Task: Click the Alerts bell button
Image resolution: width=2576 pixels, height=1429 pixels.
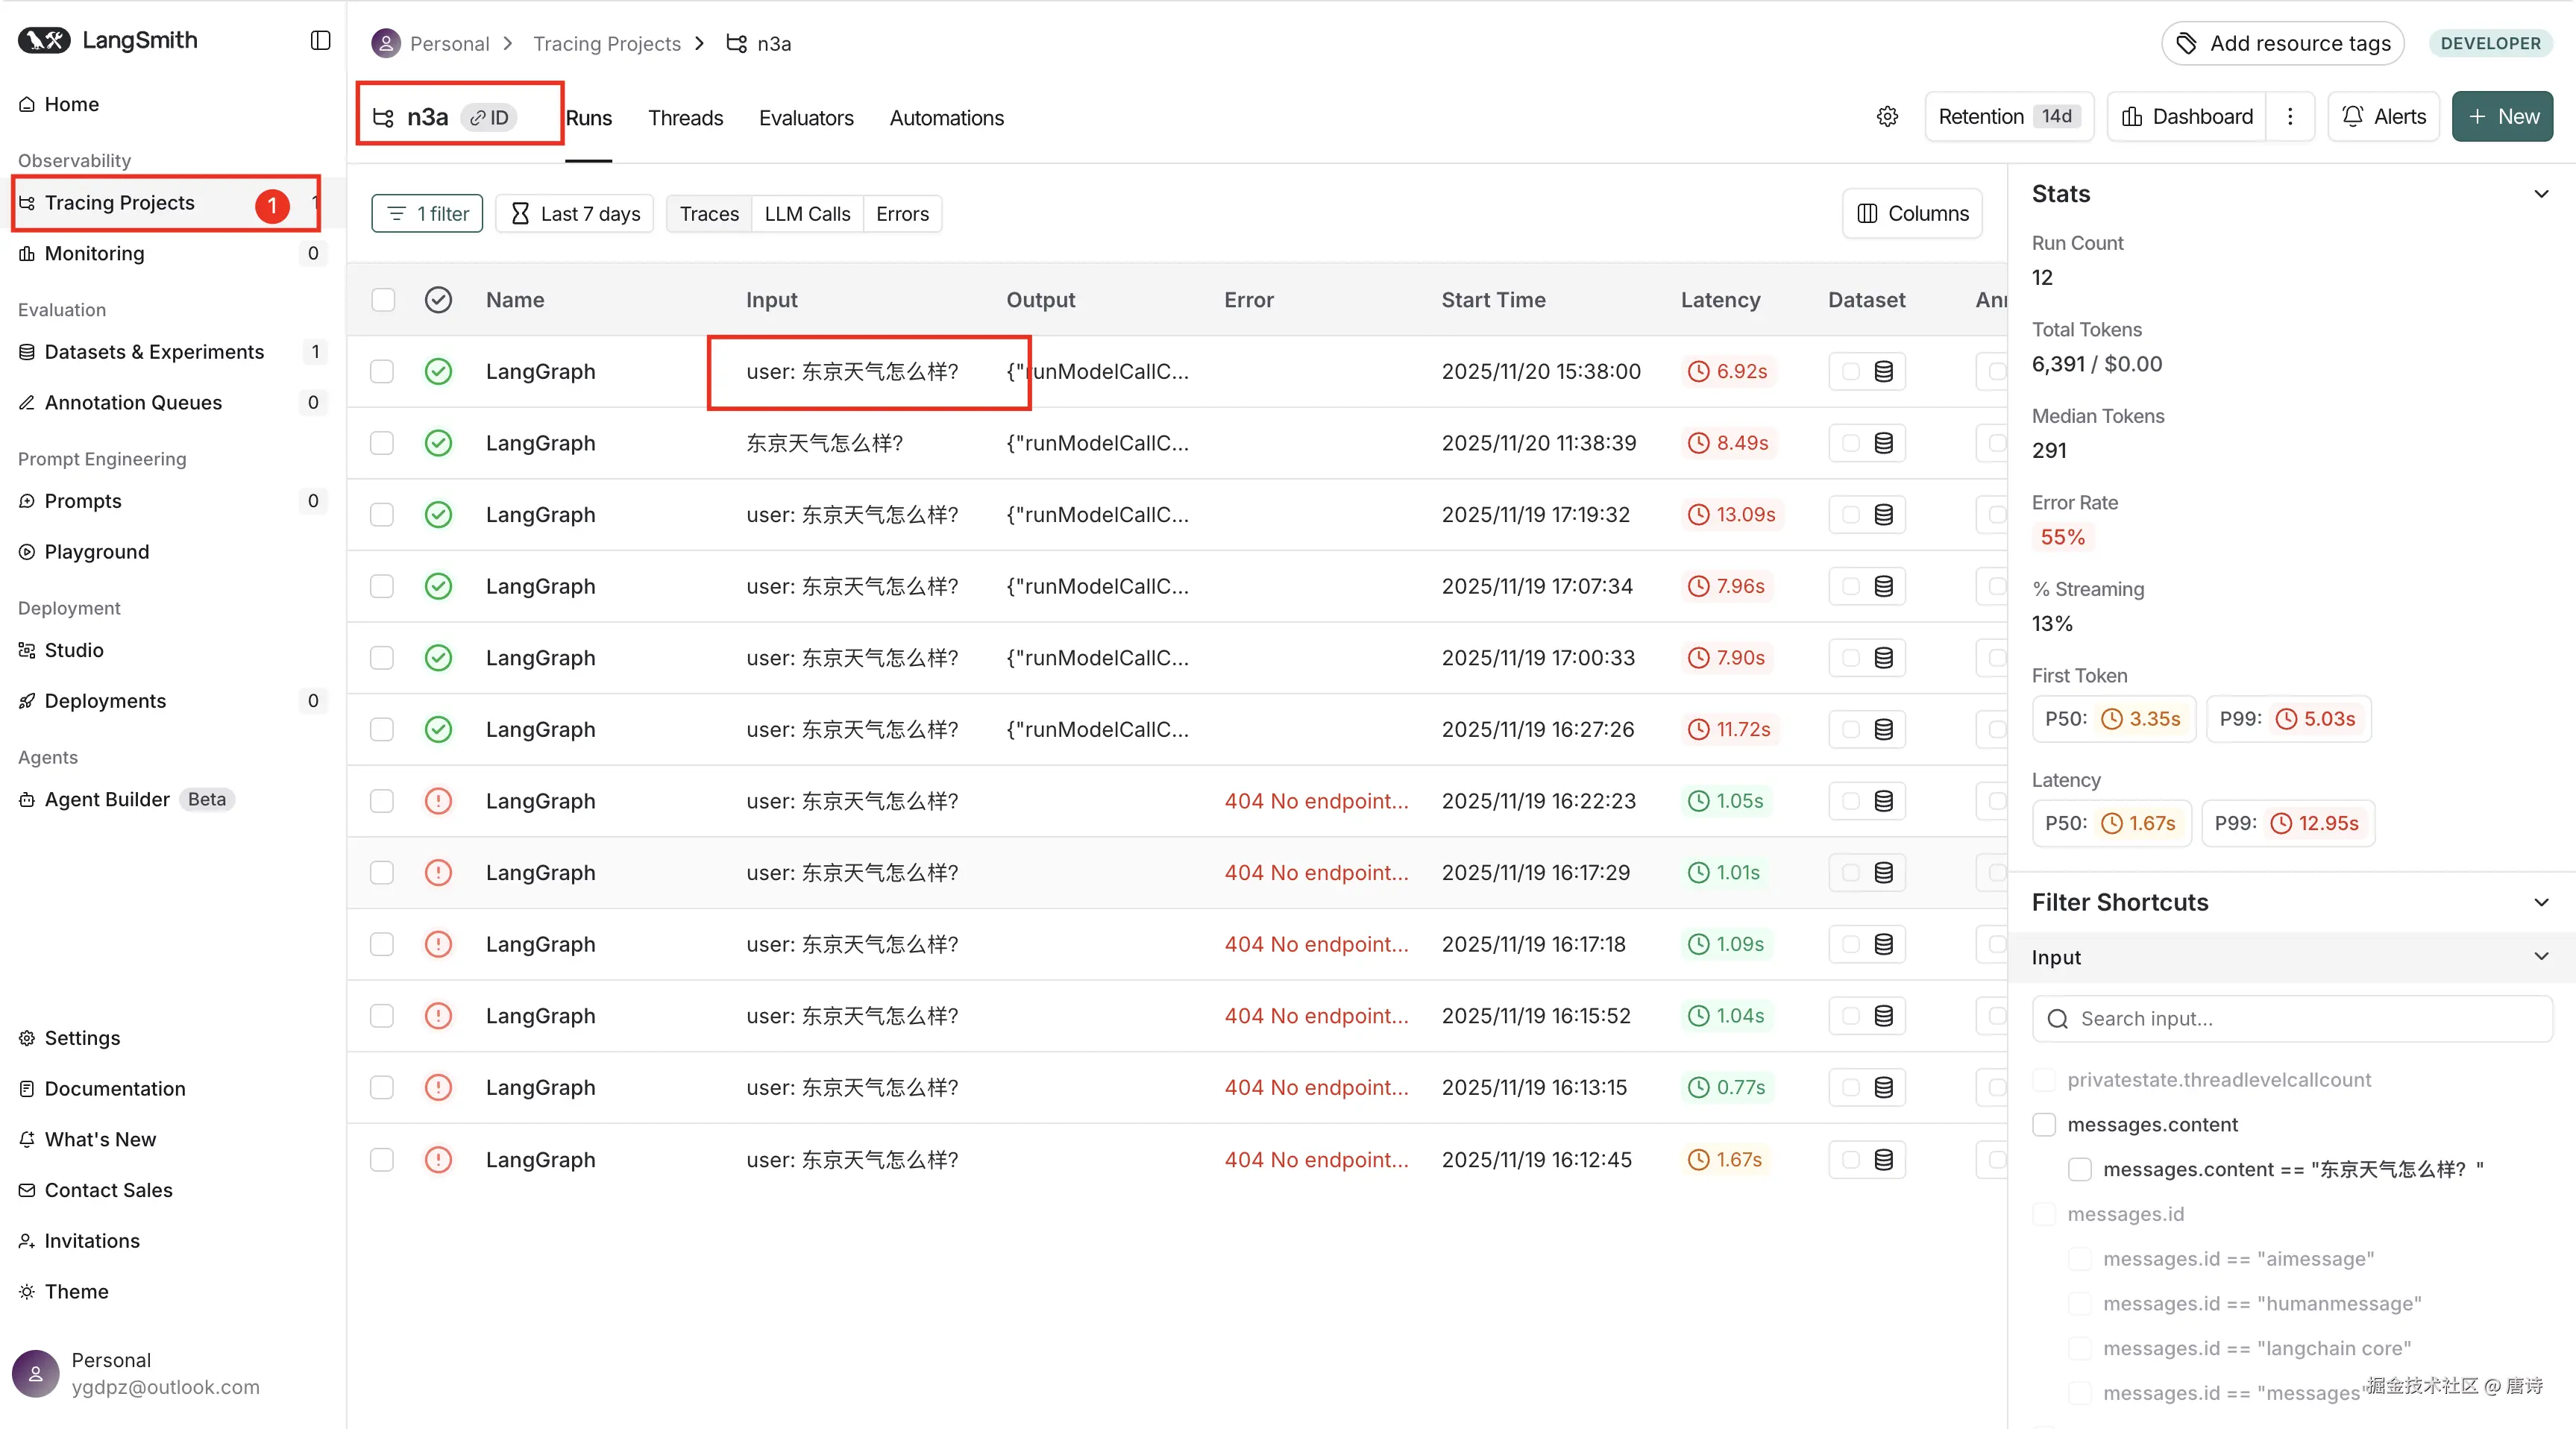Action: coord(2384,117)
